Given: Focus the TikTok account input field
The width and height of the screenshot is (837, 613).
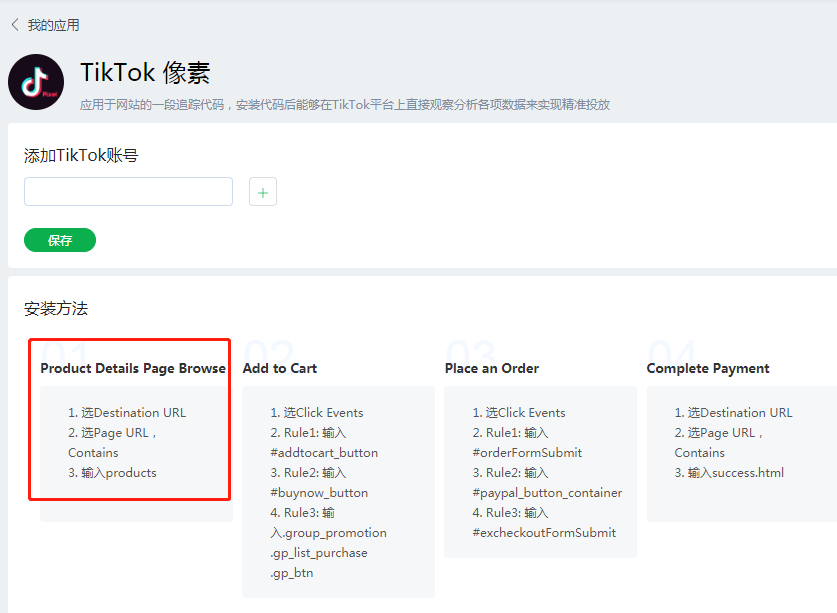Looking at the screenshot, I should [x=128, y=192].
